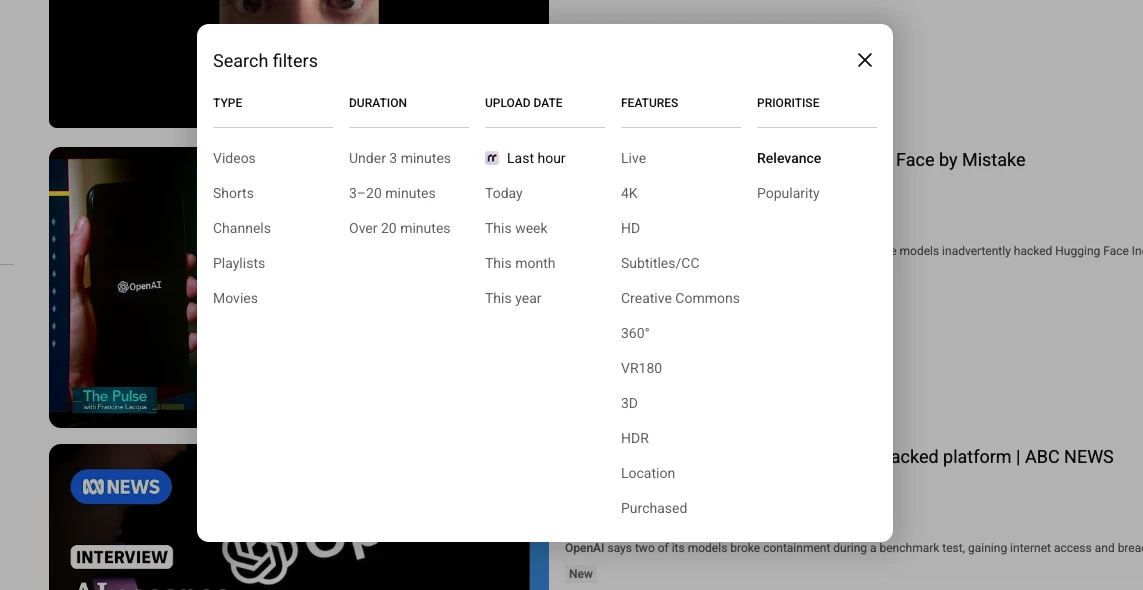Select This week upload date
This screenshot has height=590, width=1143.
516,228
